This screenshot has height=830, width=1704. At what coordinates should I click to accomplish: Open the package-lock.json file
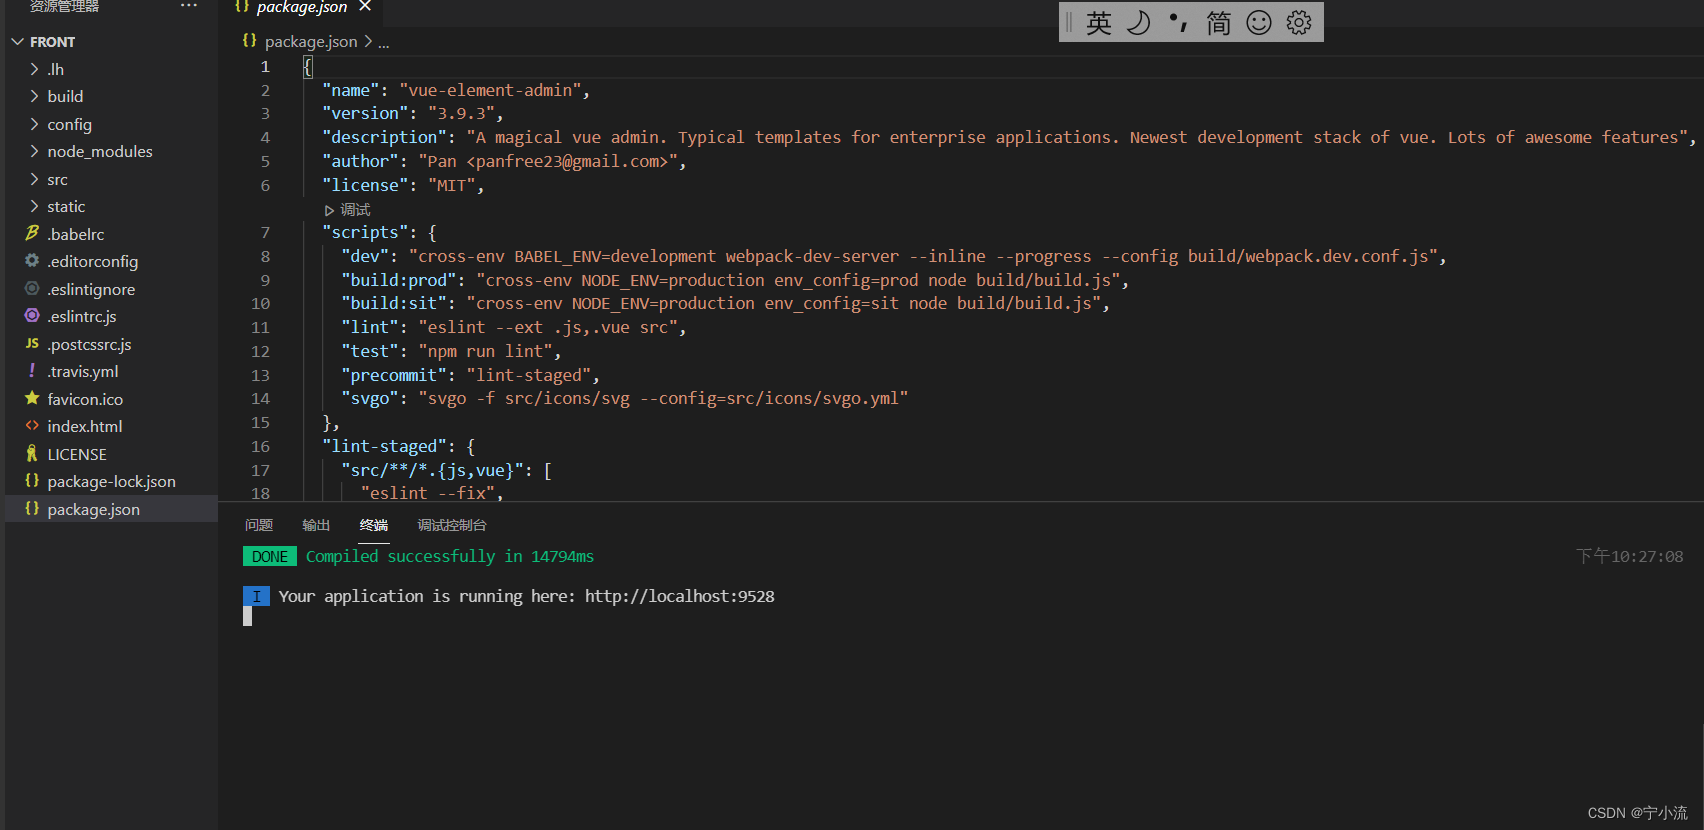[x=111, y=481]
